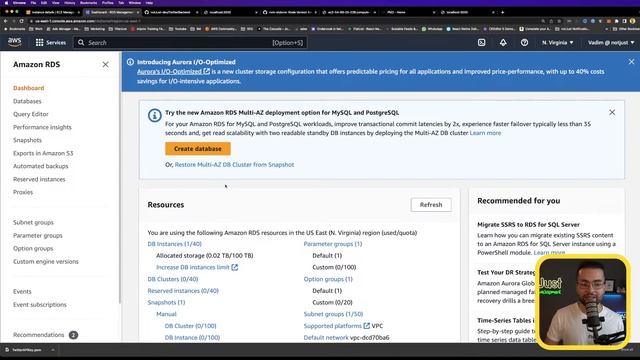Open Supported platforms link
The width and height of the screenshot is (640, 360).
pos(337,326)
